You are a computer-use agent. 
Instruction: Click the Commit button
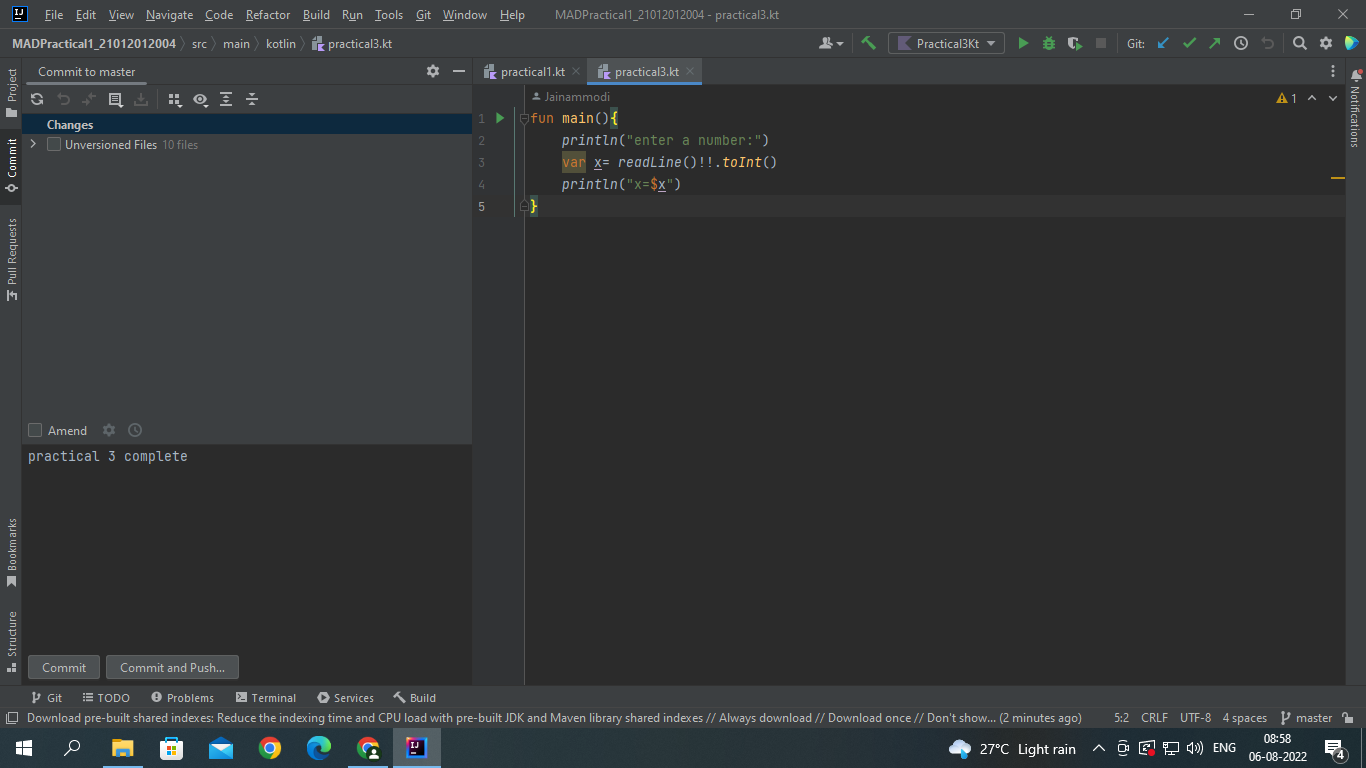pyautogui.click(x=64, y=667)
